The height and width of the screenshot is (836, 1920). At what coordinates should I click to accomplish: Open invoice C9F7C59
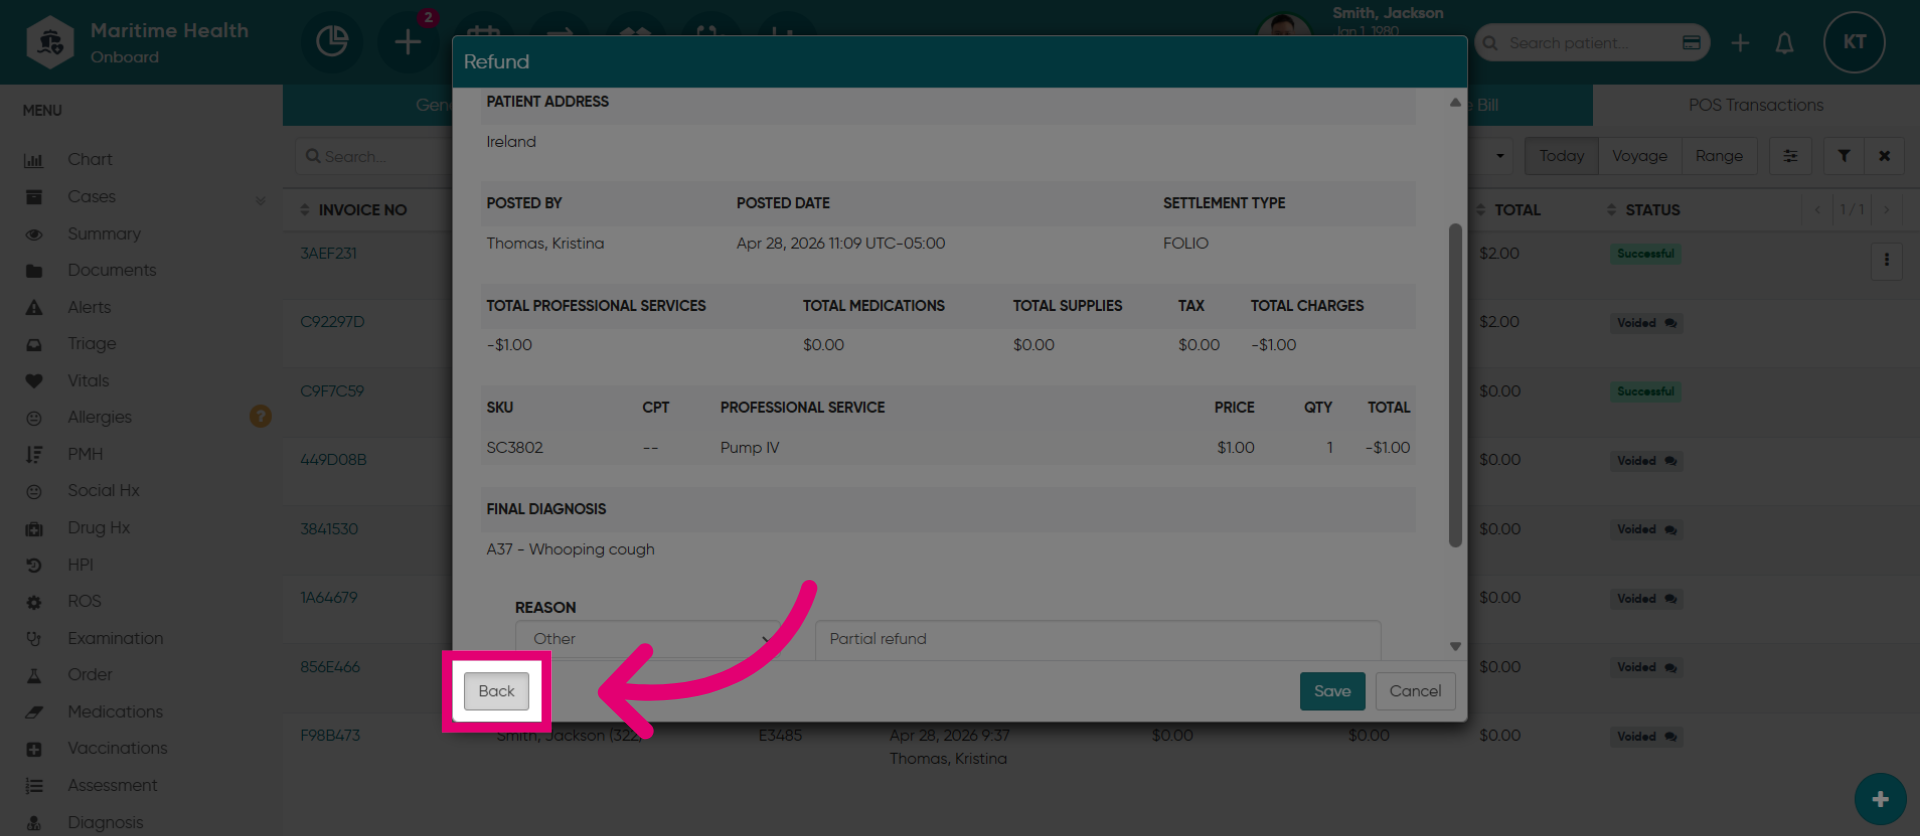[332, 391]
